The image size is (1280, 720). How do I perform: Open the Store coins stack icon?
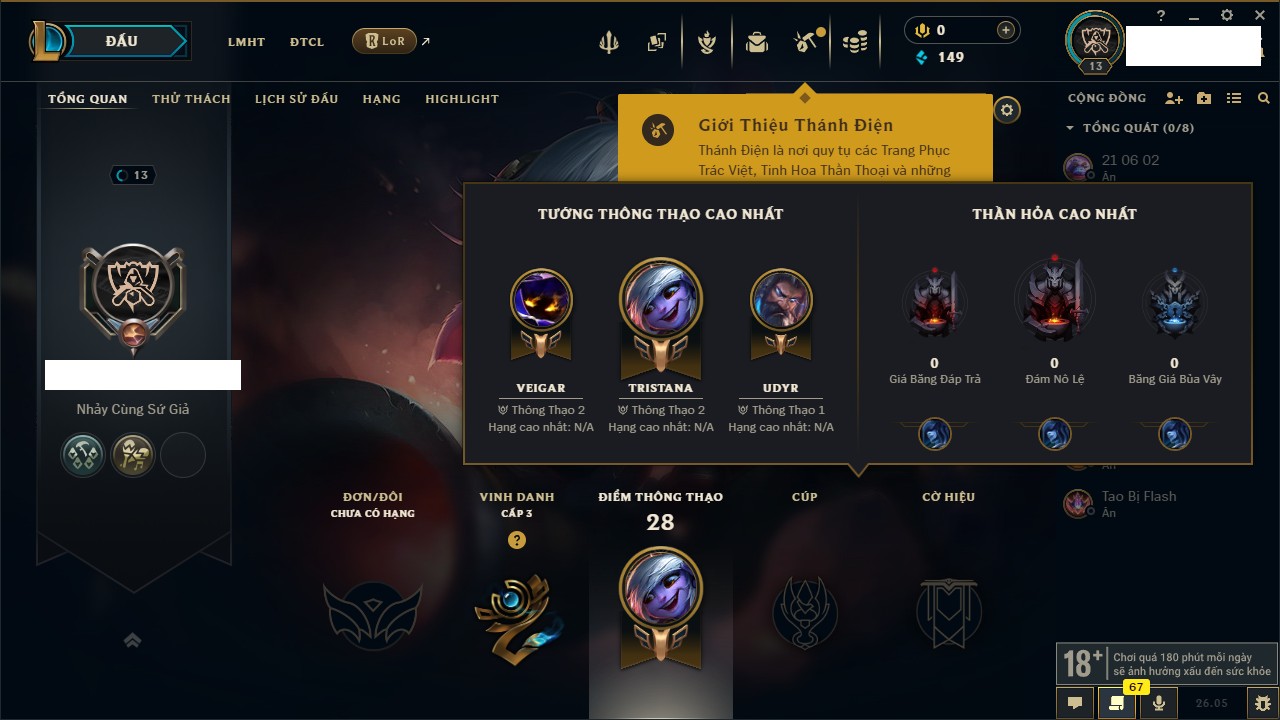855,42
